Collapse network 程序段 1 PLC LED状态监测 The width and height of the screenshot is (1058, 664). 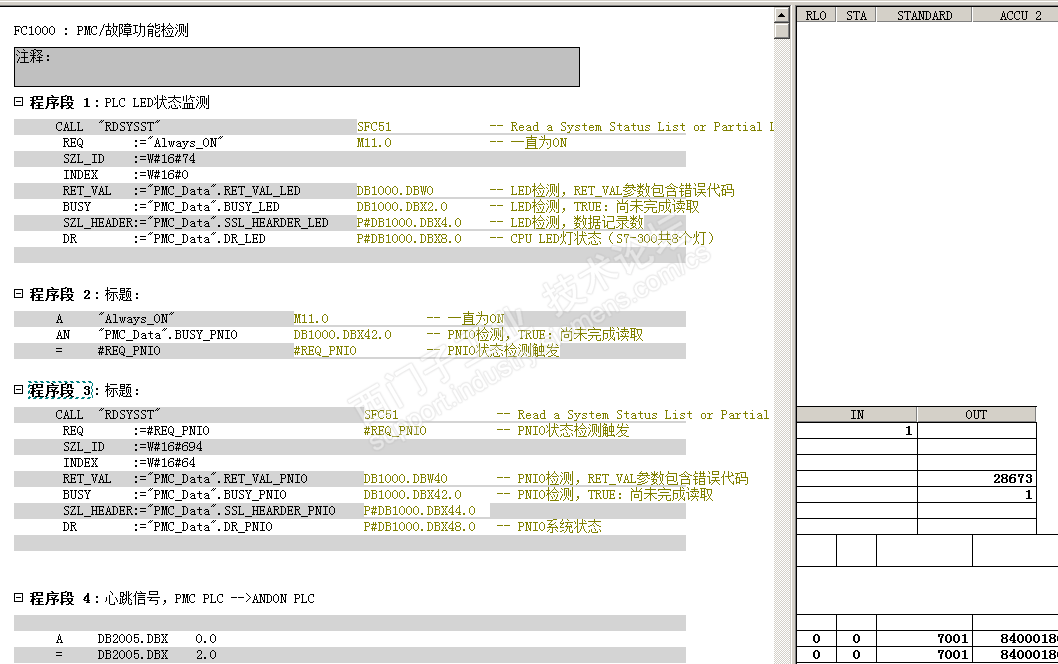19,102
